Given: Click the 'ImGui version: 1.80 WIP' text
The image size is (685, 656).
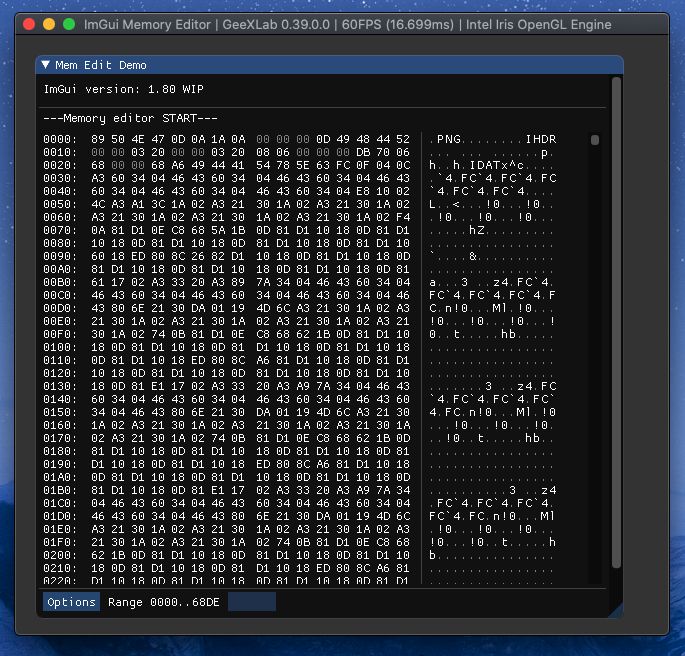Looking at the screenshot, I should point(124,89).
